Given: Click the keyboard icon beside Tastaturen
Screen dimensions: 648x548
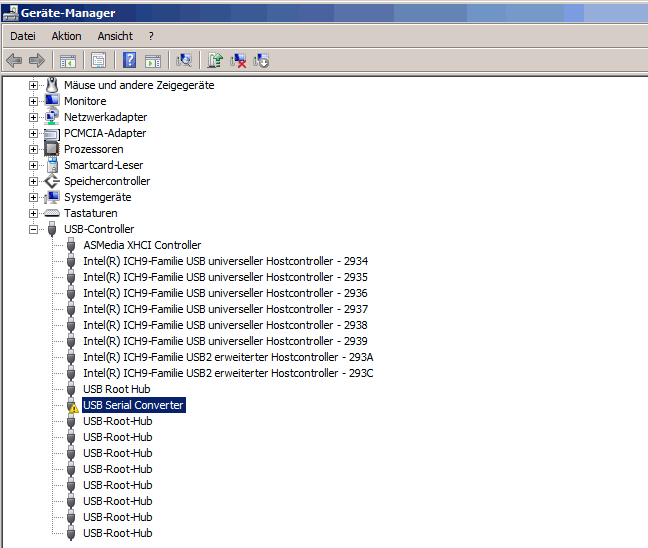Looking at the screenshot, I should 52,213.
